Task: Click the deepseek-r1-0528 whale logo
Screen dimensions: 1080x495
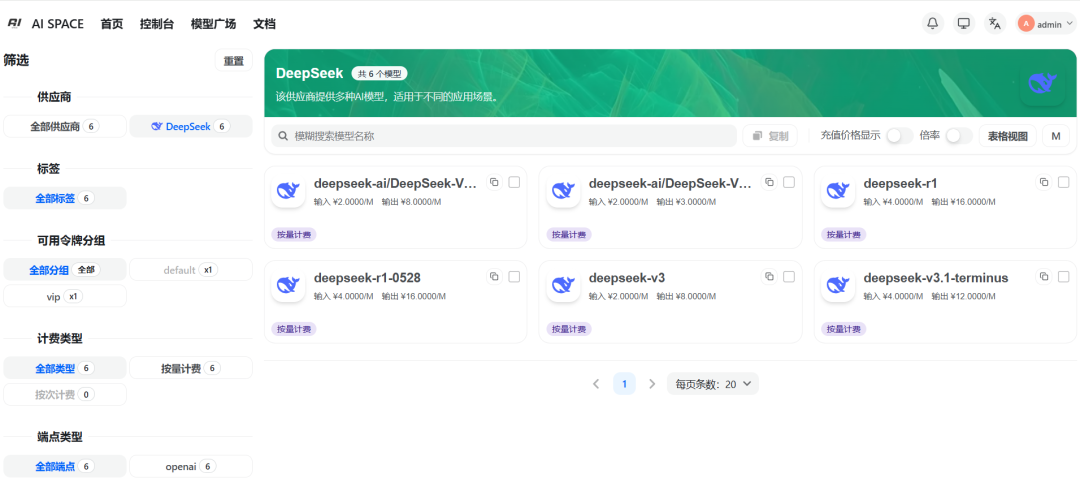Action: (x=288, y=285)
